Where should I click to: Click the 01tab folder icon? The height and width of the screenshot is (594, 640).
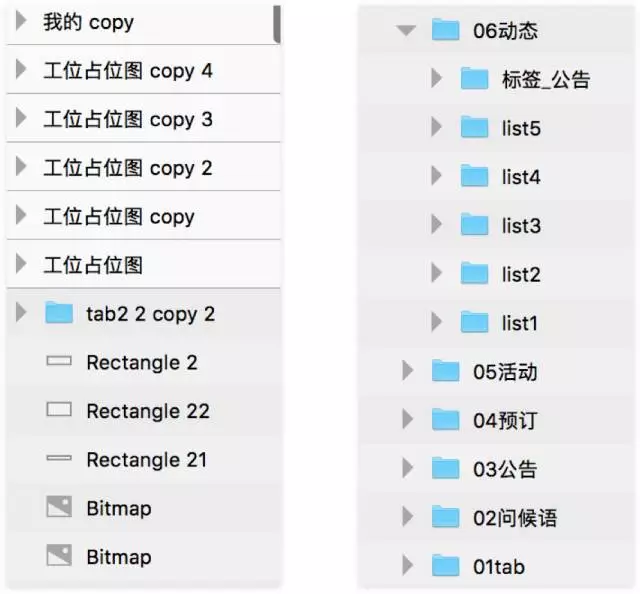[x=445, y=566]
